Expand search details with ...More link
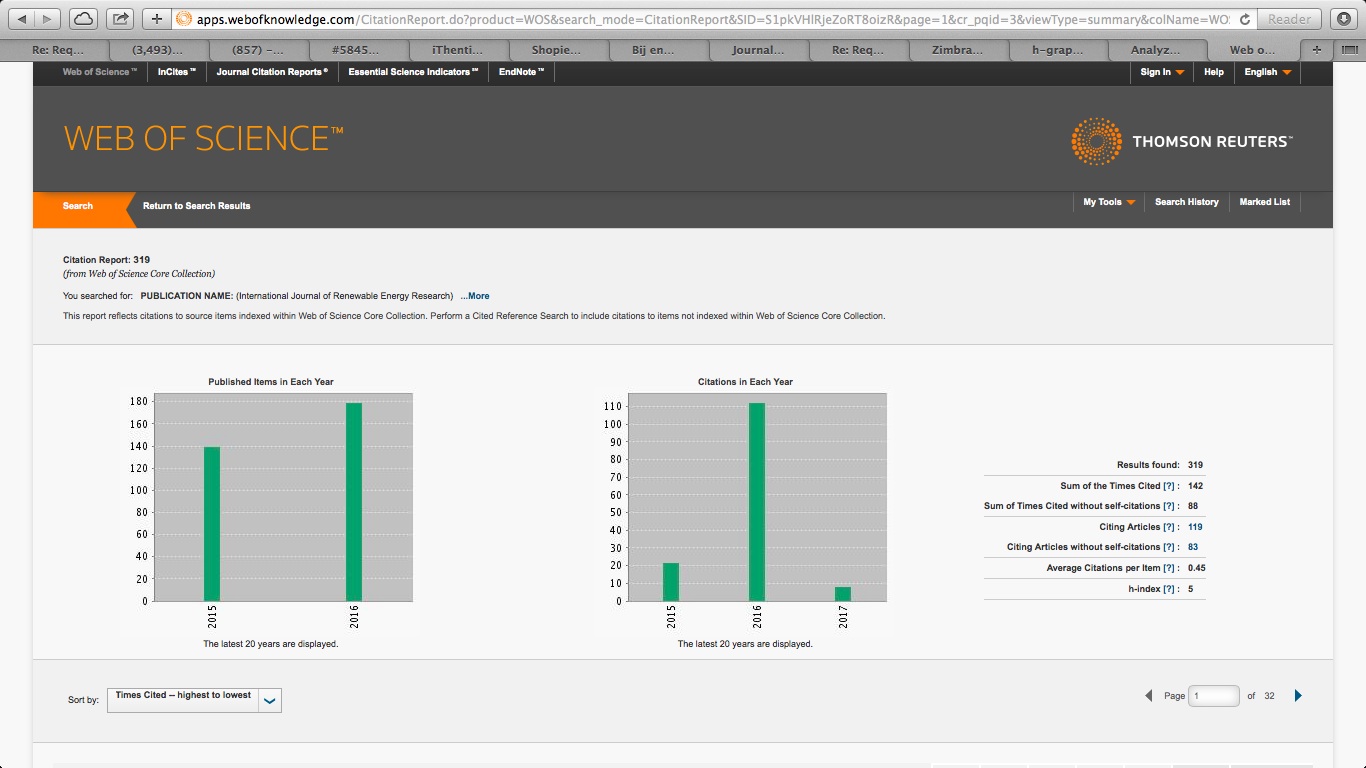1366x768 pixels. 475,296
